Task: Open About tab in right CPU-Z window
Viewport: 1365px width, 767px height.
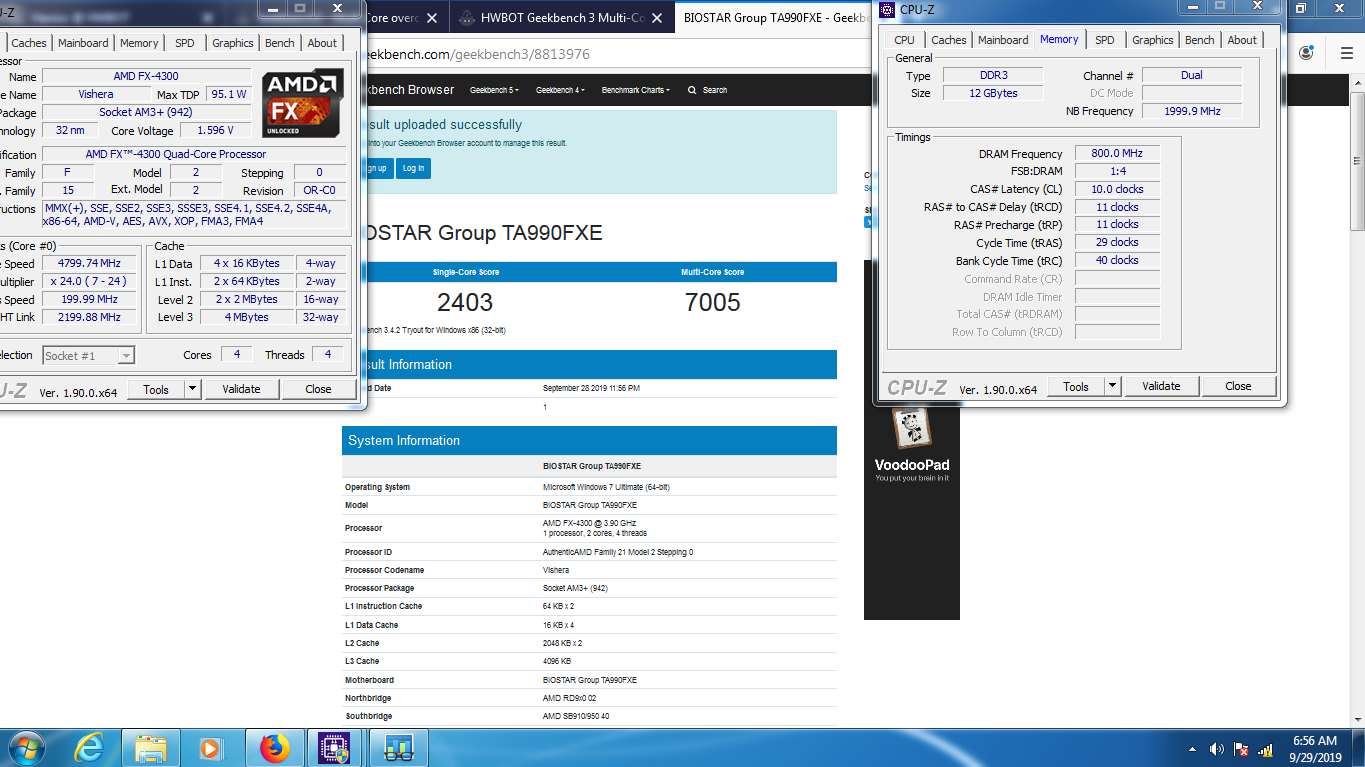Action: point(1242,40)
